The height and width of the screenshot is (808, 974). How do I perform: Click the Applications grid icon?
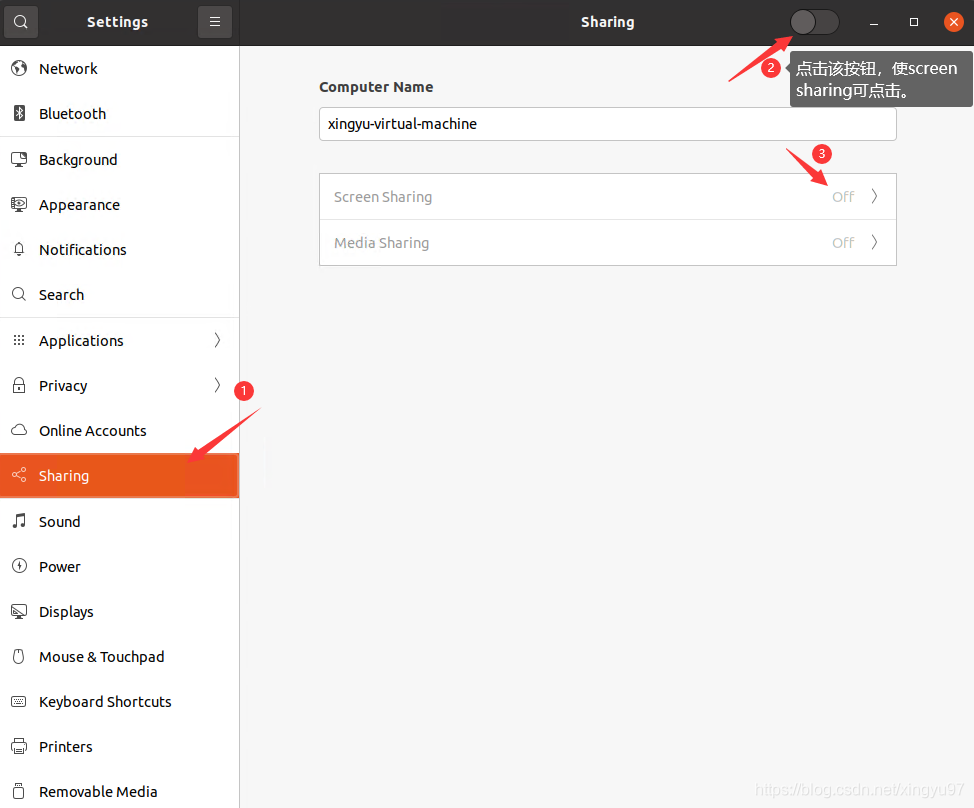pos(19,340)
